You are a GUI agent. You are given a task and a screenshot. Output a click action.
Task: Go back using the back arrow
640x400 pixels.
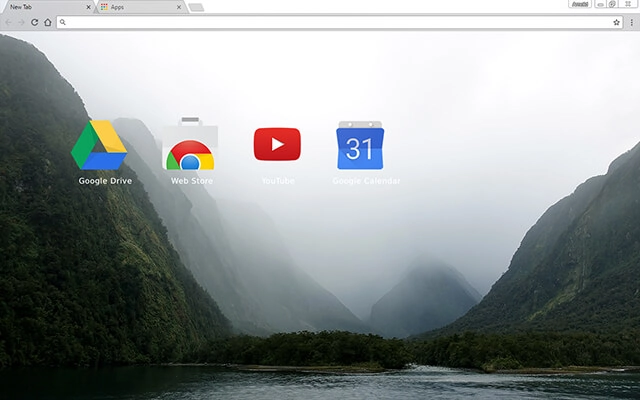click(x=9, y=22)
